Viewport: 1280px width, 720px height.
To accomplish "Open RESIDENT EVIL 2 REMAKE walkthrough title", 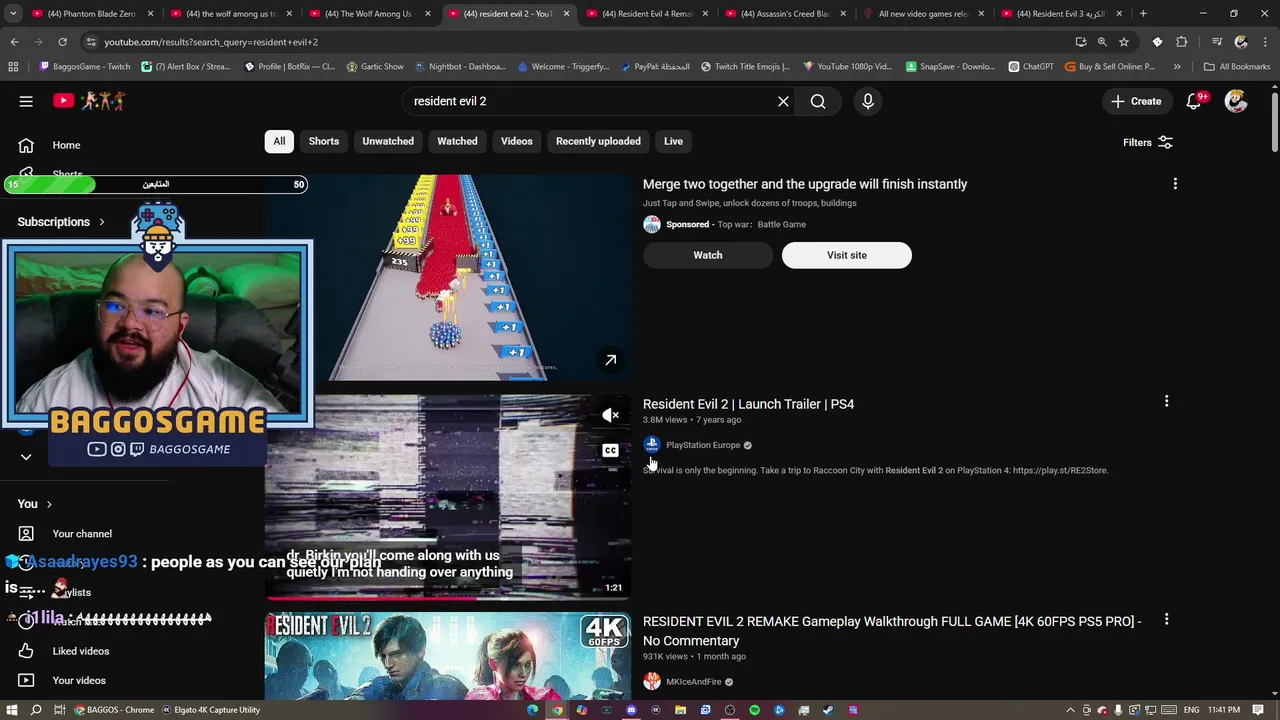I will point(892,631).
